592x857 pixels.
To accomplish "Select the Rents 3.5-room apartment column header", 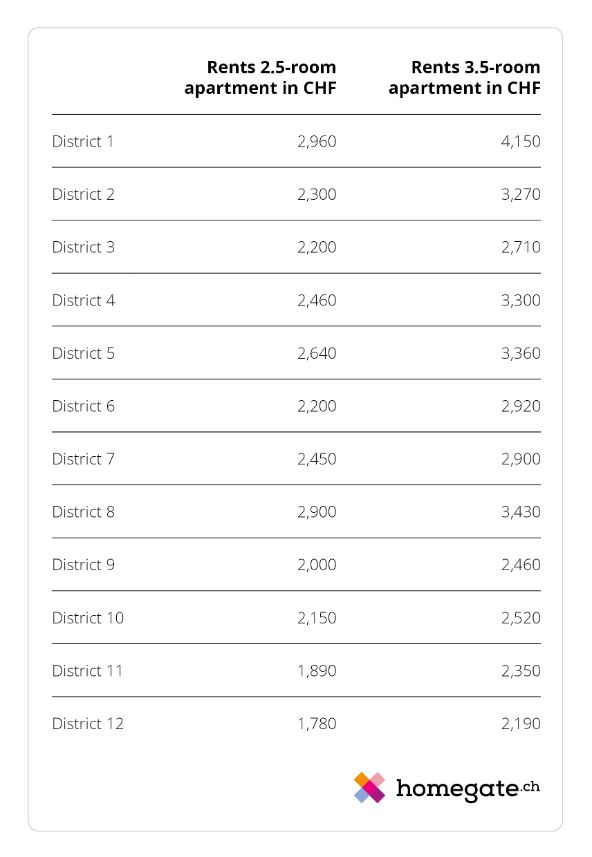I will 465,78.
